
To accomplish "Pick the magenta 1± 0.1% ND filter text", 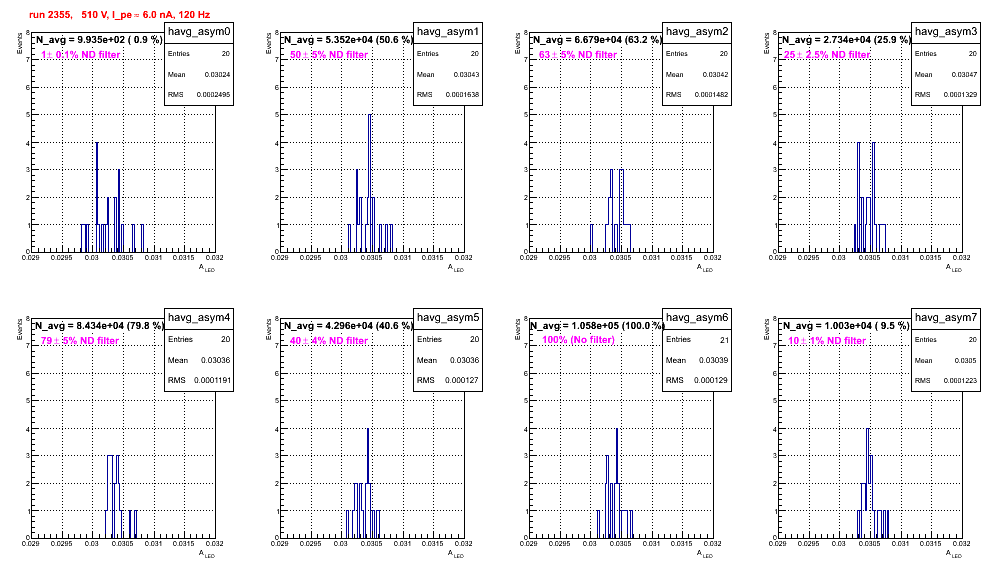I will tap(81, 55).
